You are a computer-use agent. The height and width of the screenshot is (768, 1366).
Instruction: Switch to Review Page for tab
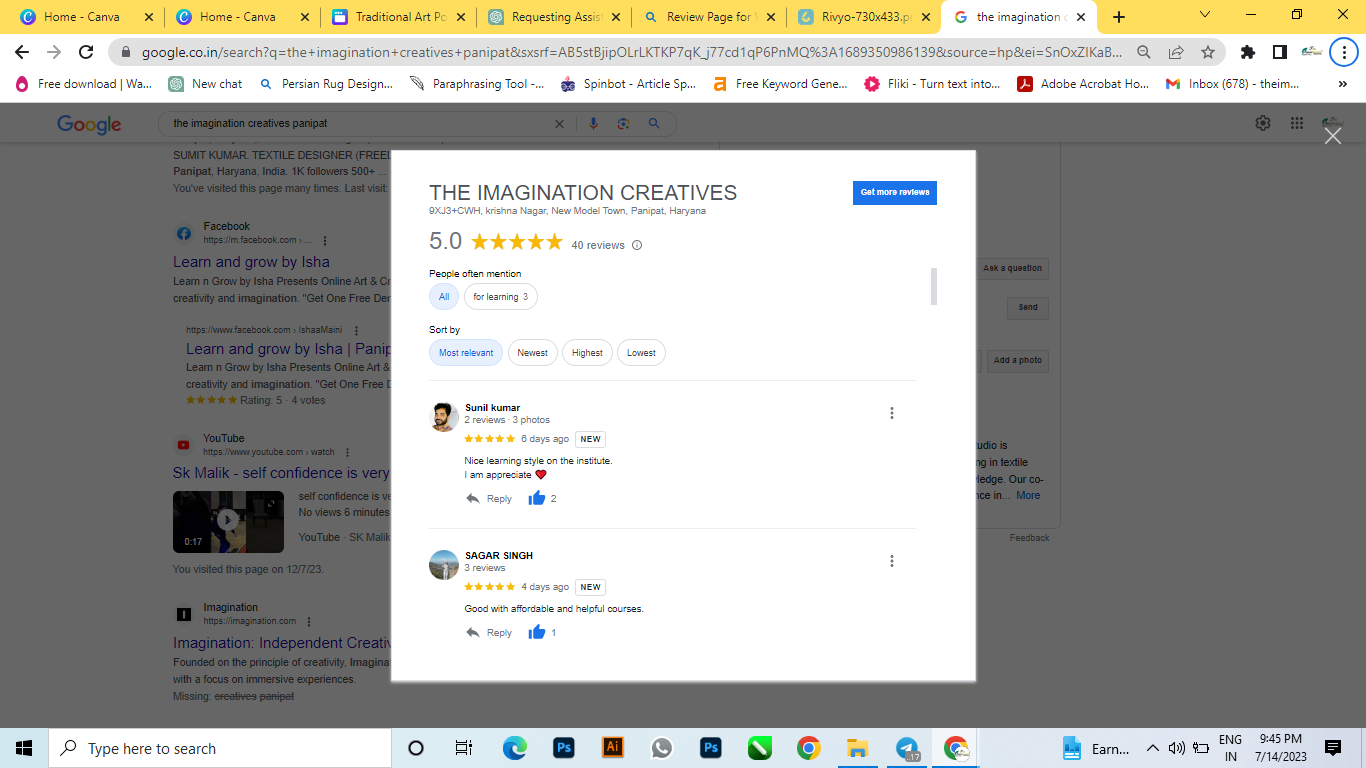click(709, 17)
